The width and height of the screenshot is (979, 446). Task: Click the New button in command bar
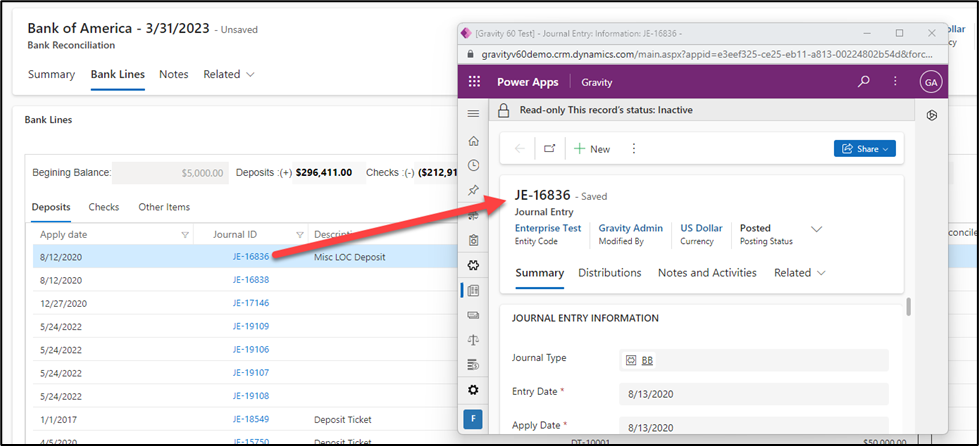(592, 149)
